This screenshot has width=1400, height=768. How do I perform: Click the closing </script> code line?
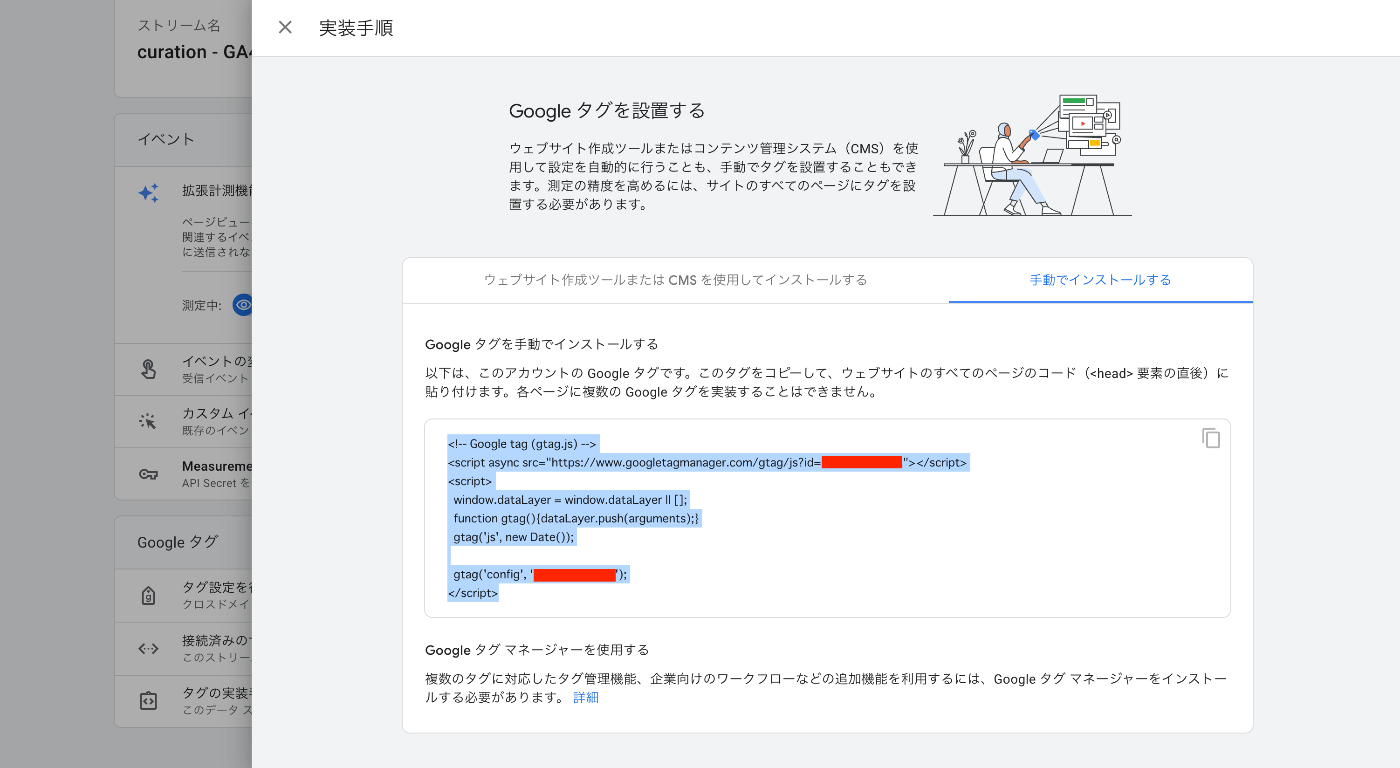(x=473, y=593)
